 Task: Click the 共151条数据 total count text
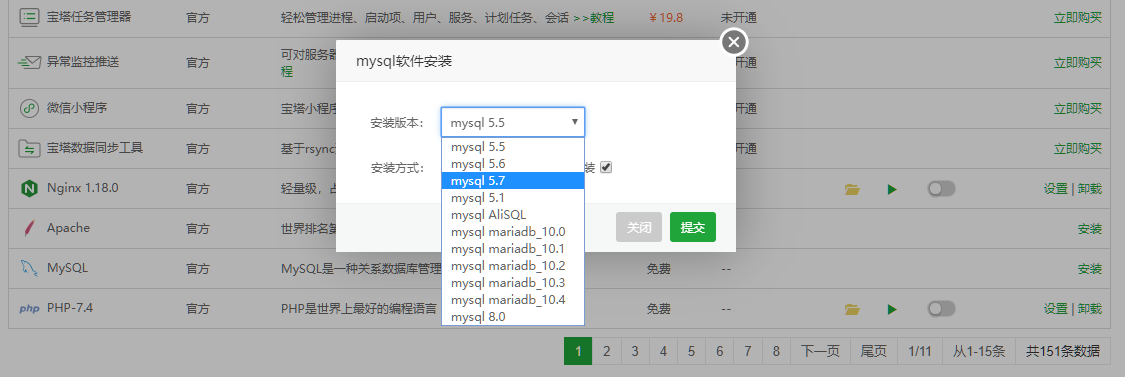1063,351
